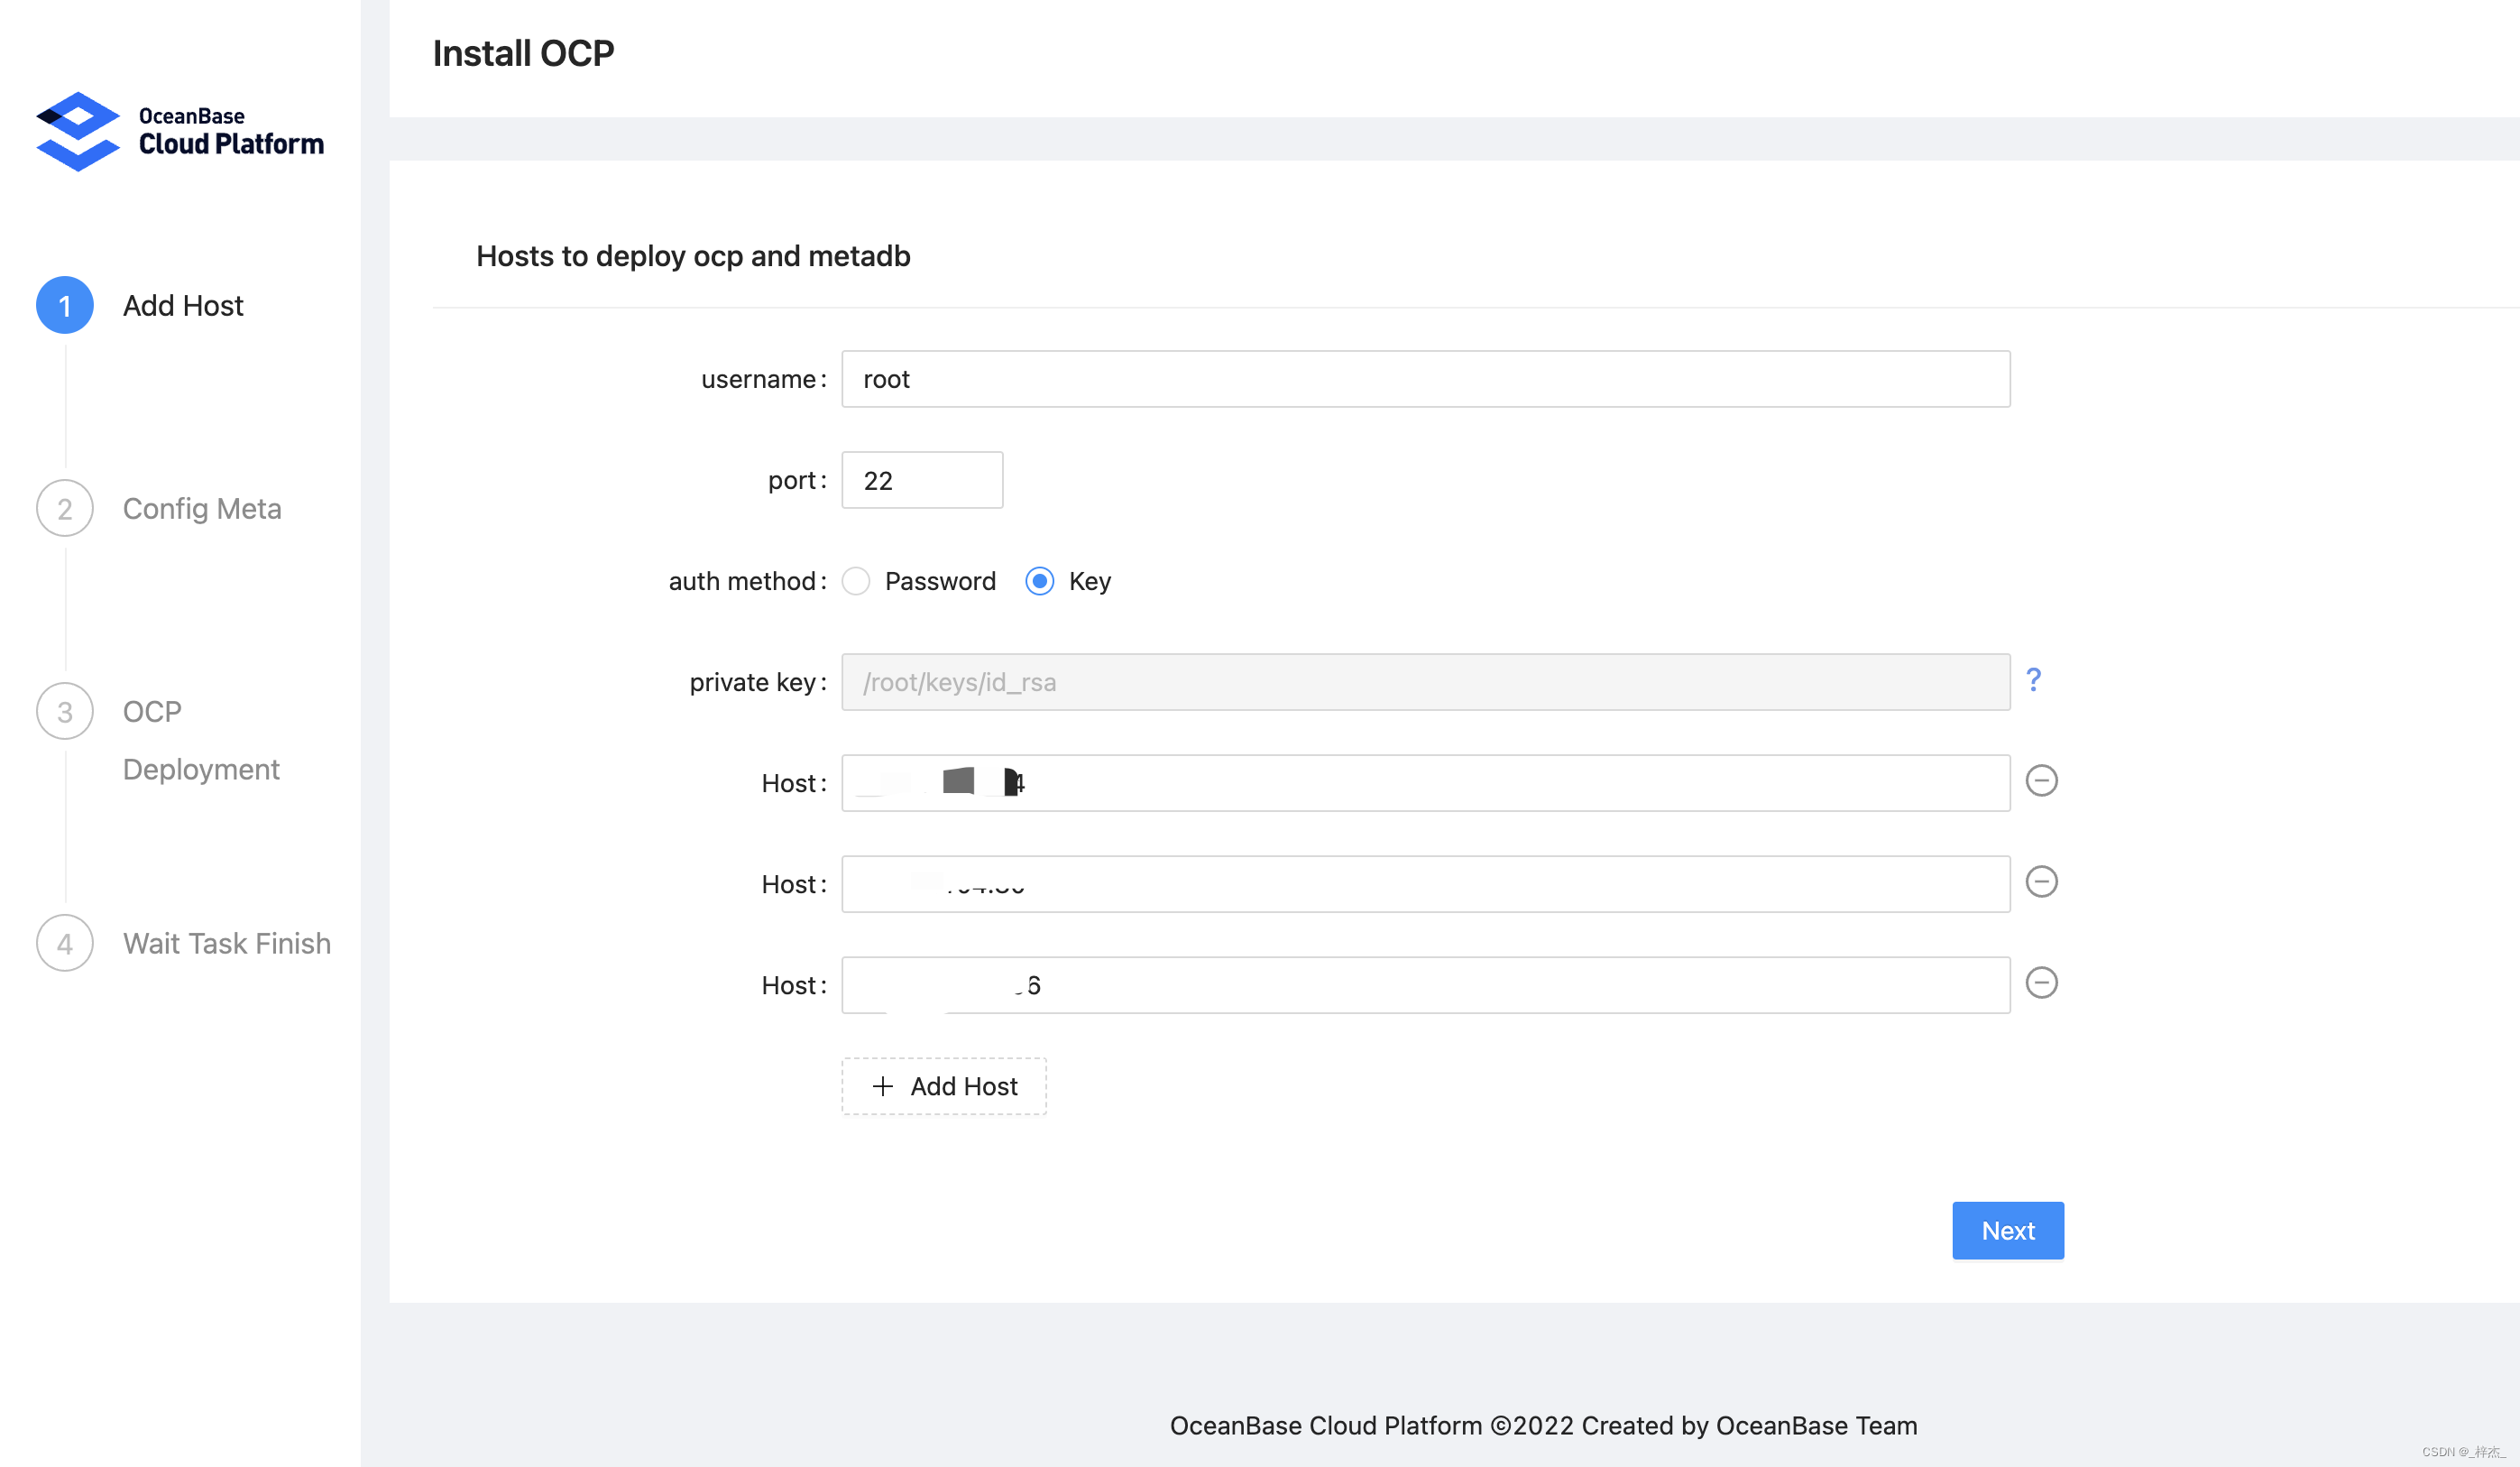Image resolution: width=2520 pixels, height=1467 pixels.
Task: Click the private key help question mark
Action: coord(2033,681)
